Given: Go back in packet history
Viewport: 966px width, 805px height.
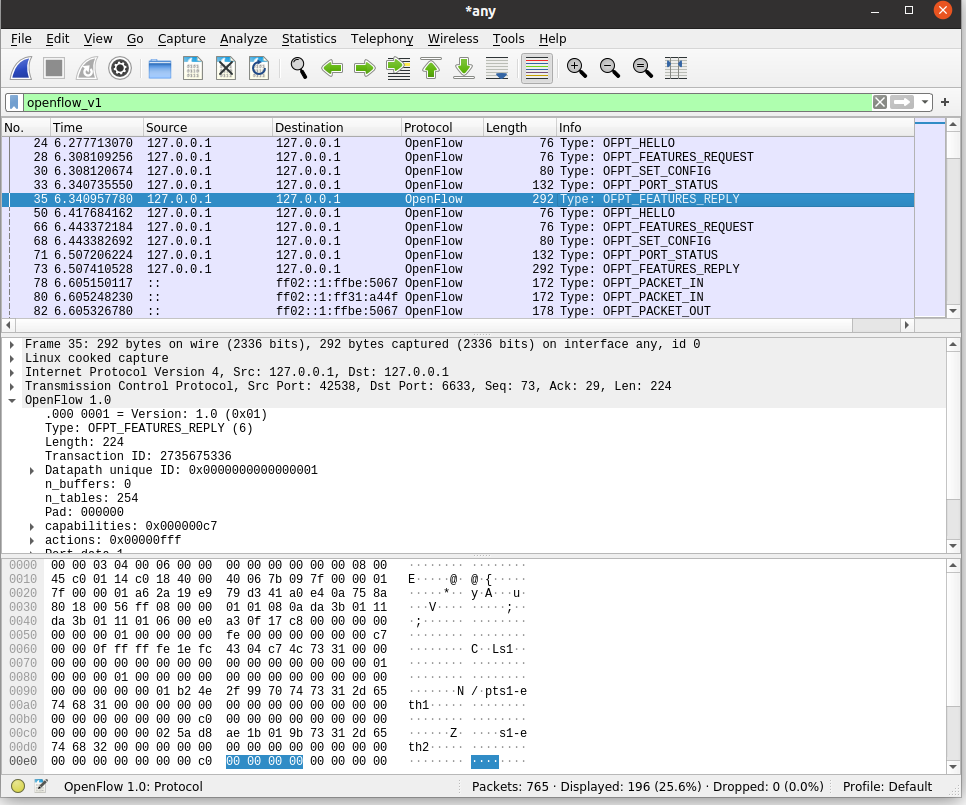Looking at the screenshot, I should pyautogui.click(x=332, y=68).
